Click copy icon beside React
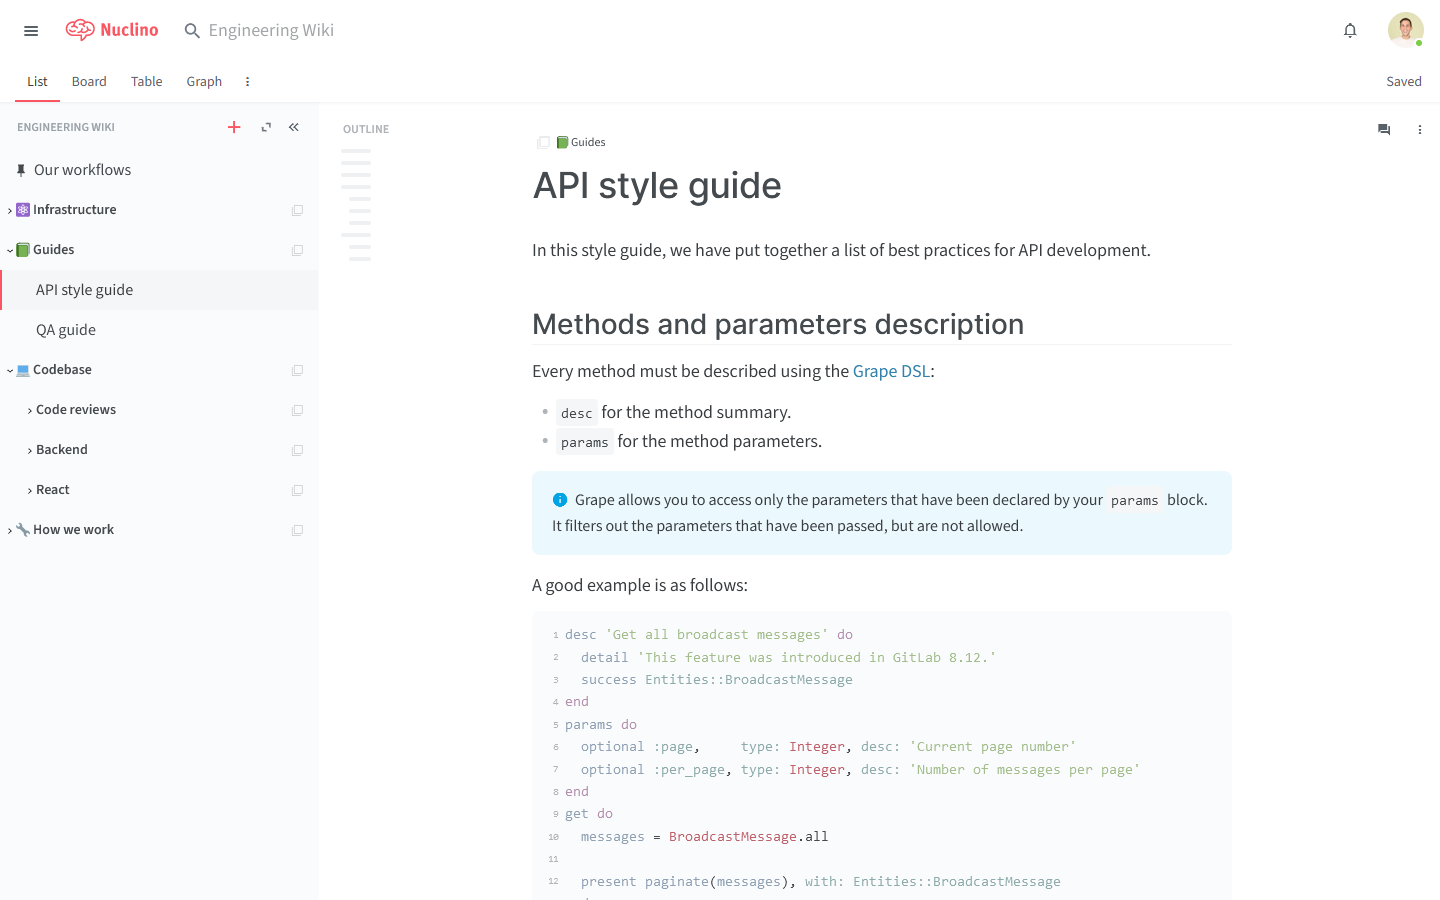This screenshot has width=1440, height=900. tap(297, 490)
